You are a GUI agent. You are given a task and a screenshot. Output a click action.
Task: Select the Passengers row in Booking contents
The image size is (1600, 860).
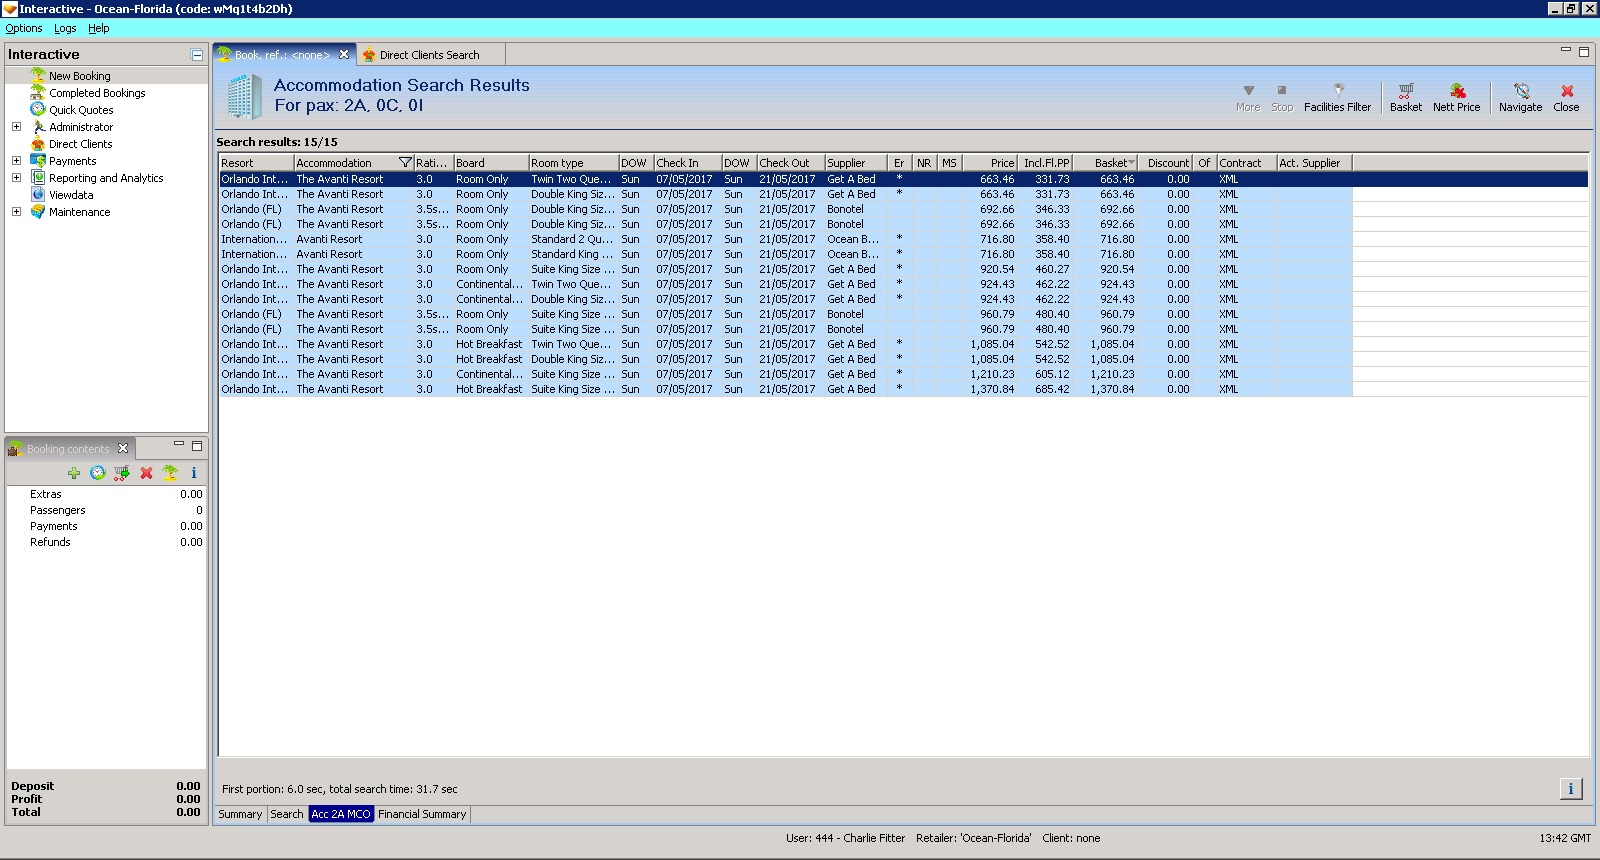(x=106, y=510)
